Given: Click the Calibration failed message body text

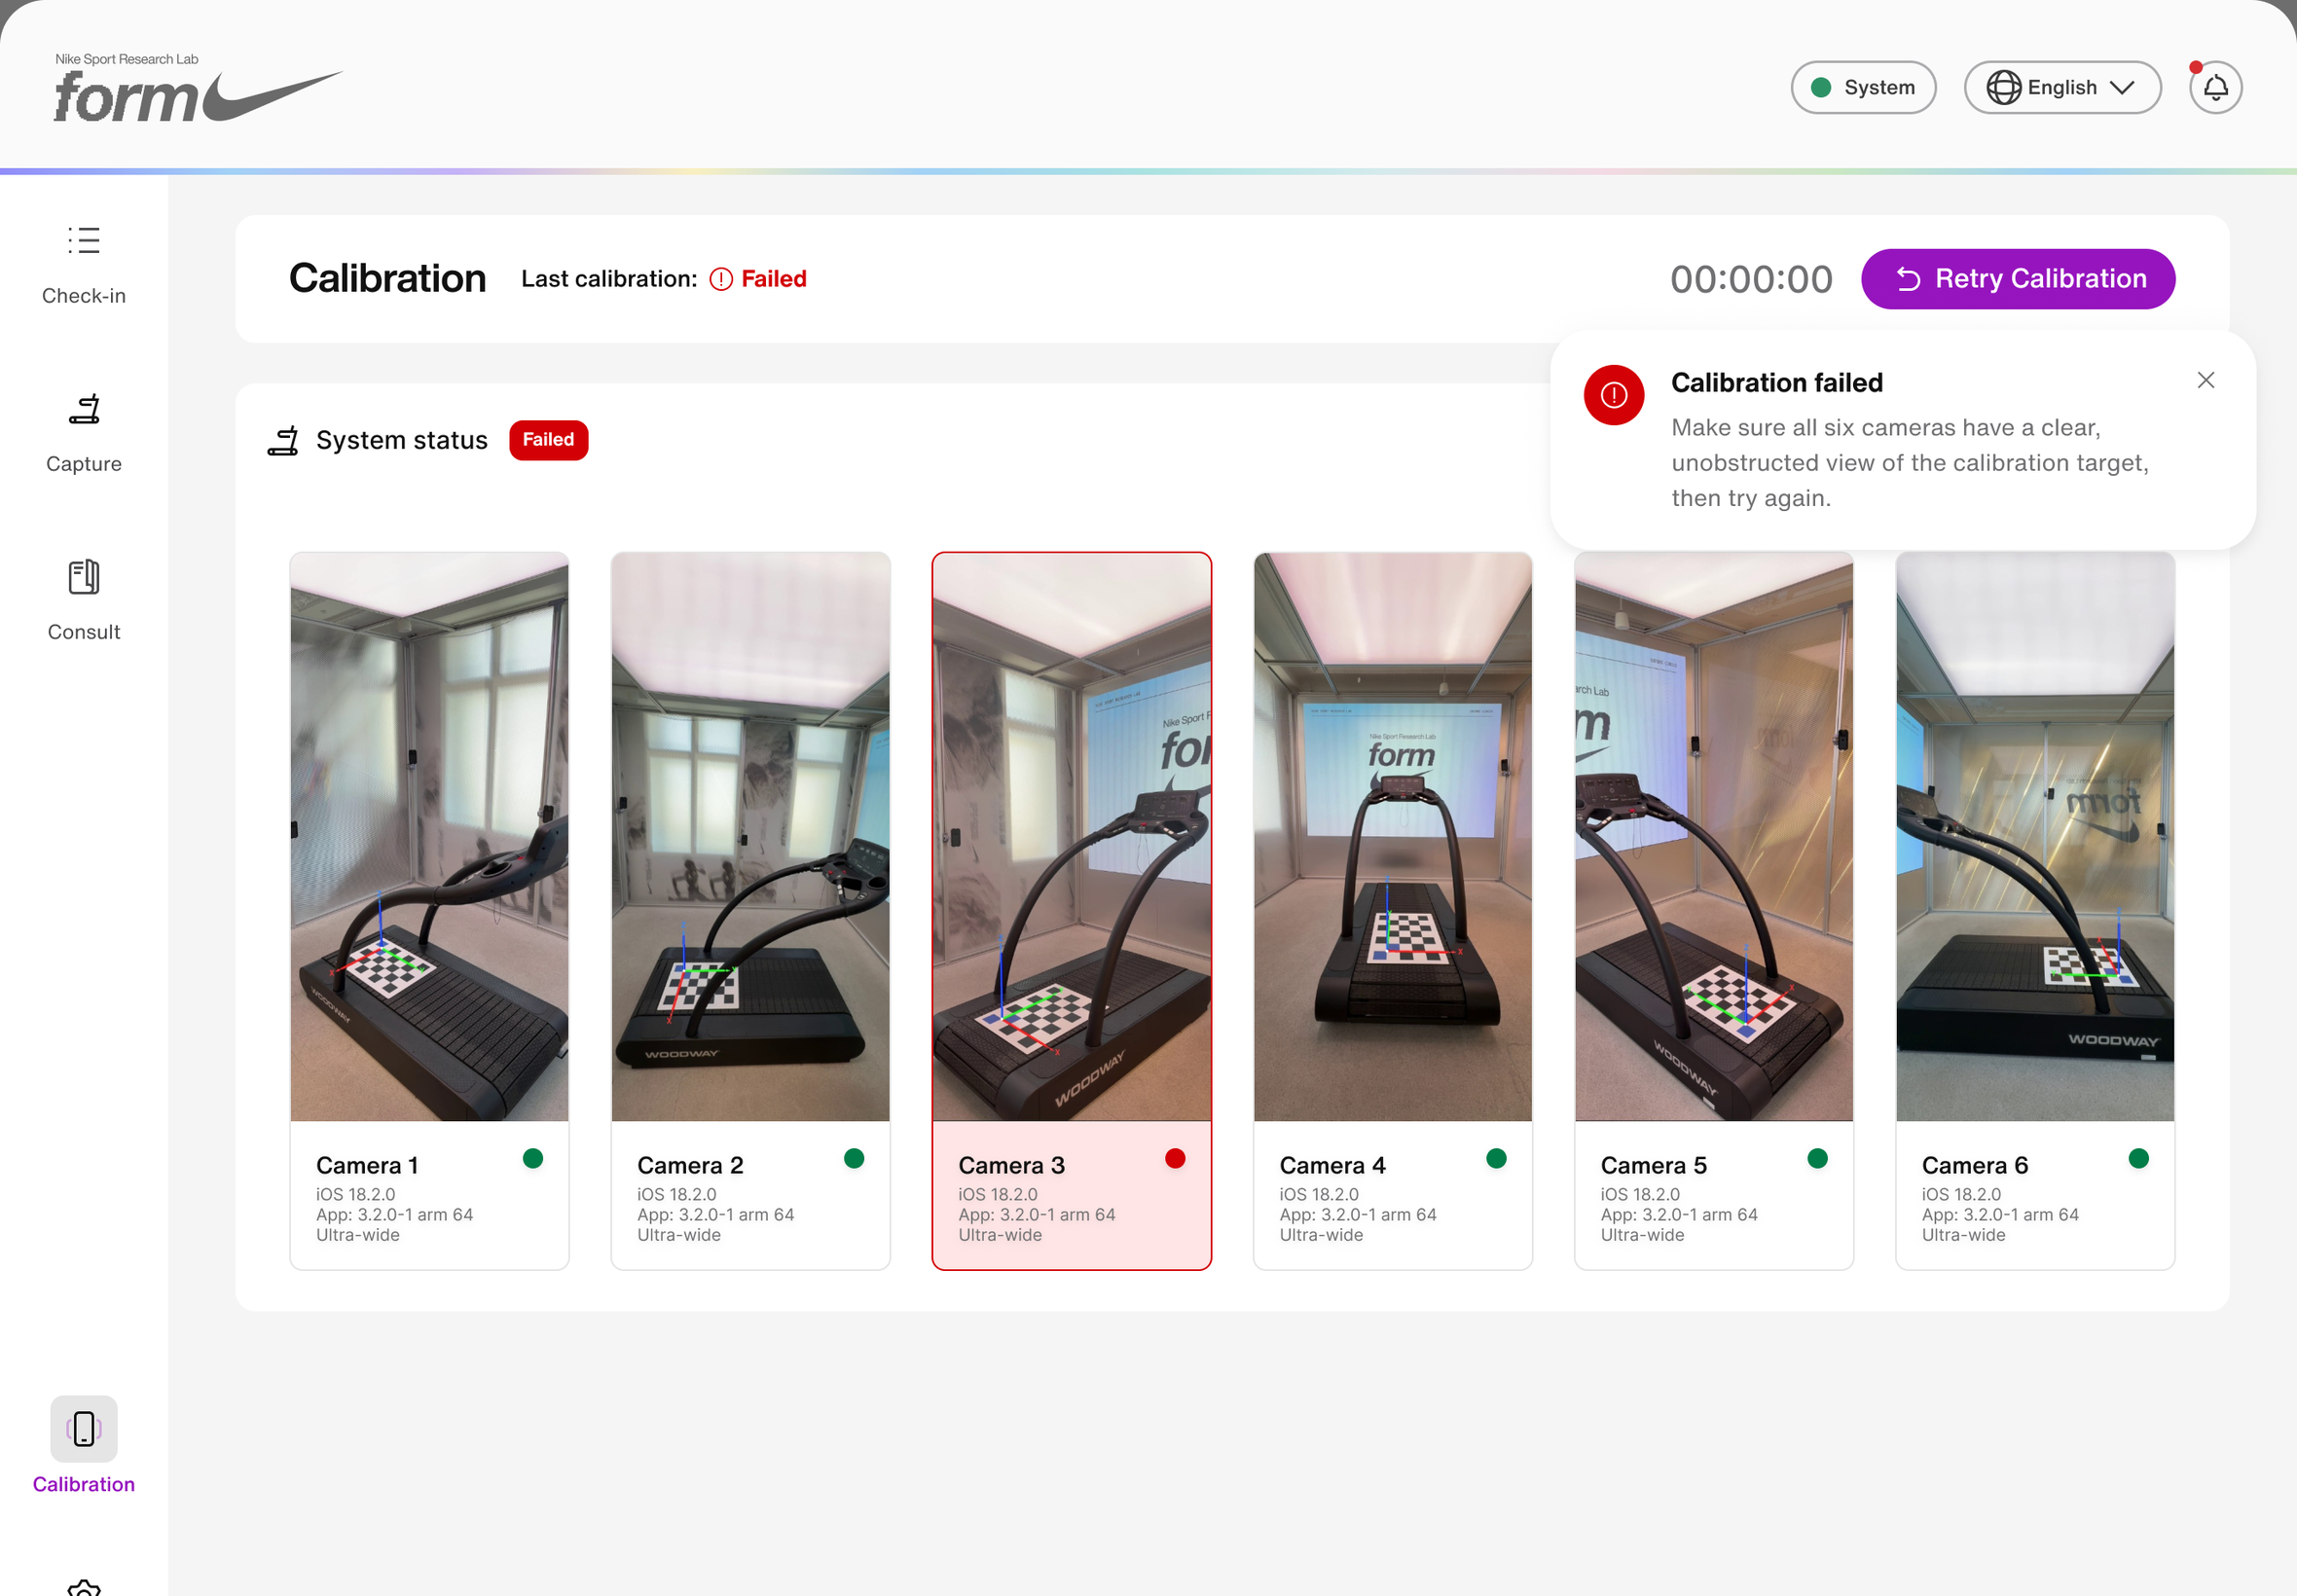Looking at the screenshot, I should coord(1909,463).
